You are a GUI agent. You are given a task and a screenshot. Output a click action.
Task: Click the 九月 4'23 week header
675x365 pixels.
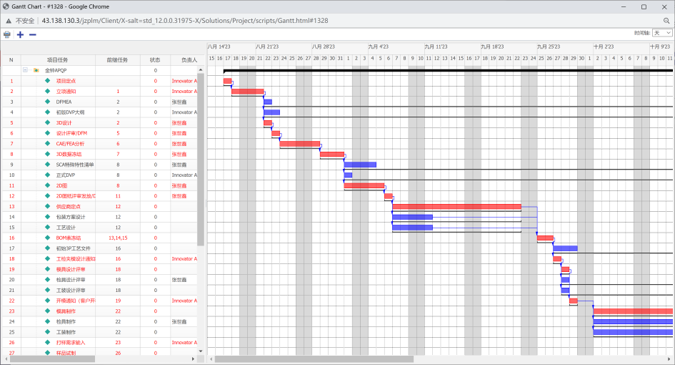(x=378, y=46)
